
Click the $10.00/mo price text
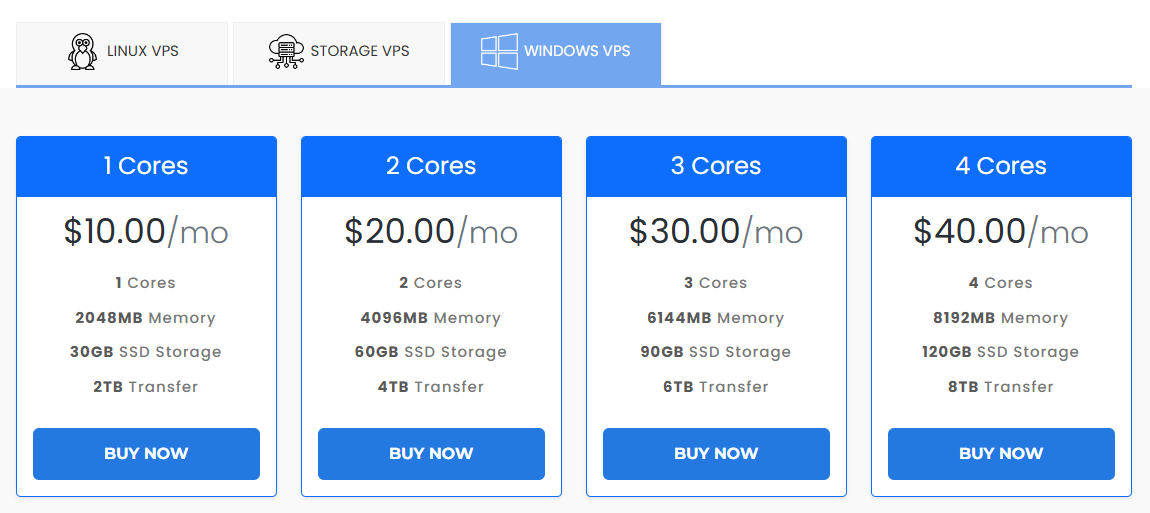146,232
